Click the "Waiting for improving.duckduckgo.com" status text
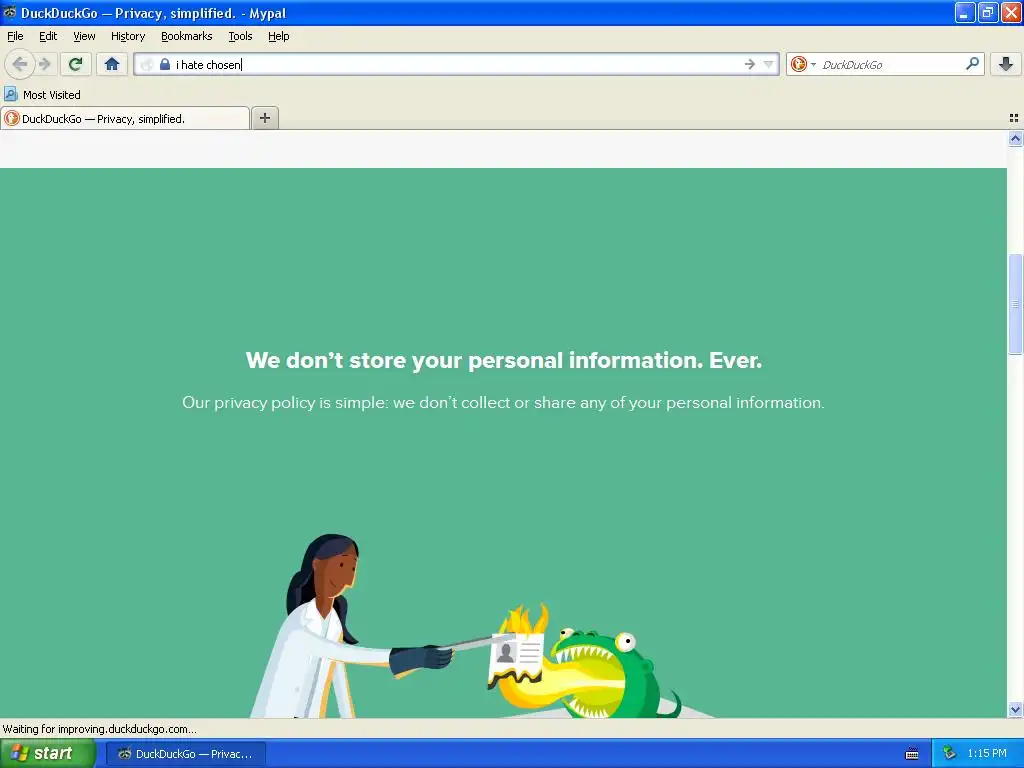Viewport: 1024px width, 768px height. 100,729
